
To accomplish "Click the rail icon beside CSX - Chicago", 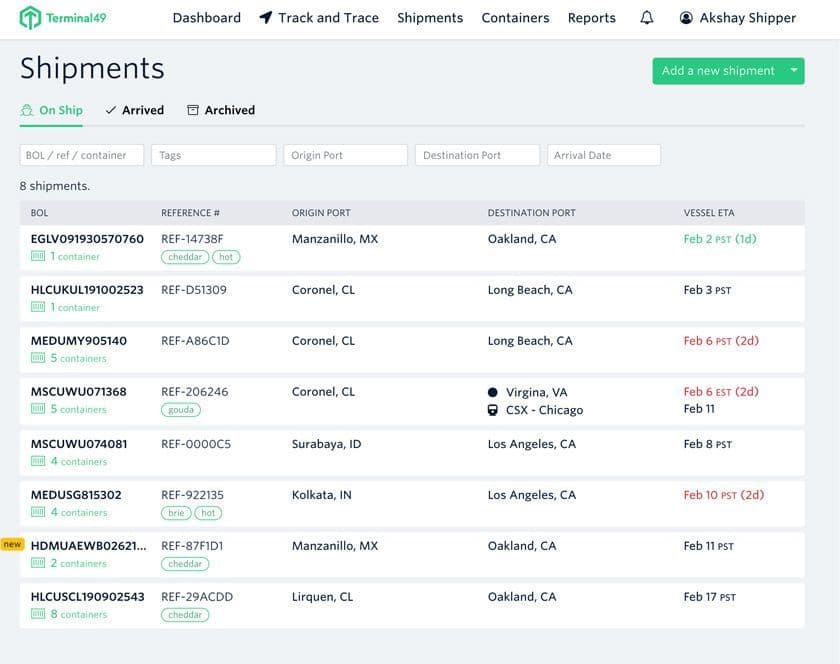I will 493,410.
